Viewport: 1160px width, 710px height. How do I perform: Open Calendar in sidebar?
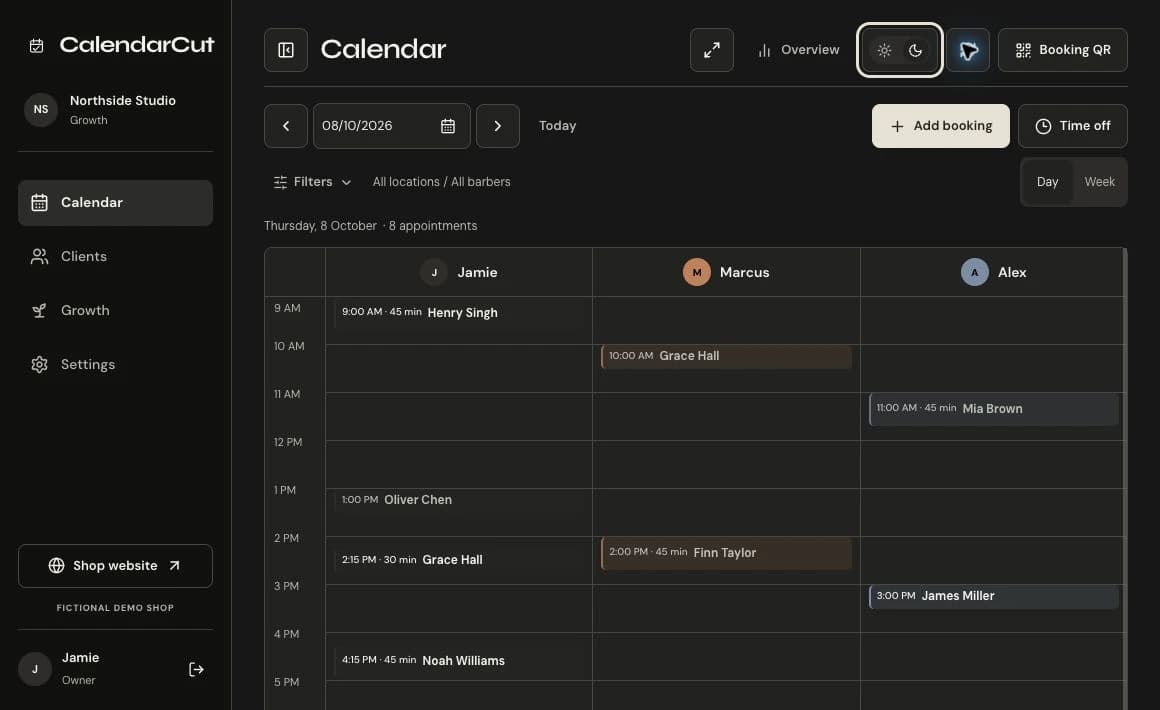[115, 203]
